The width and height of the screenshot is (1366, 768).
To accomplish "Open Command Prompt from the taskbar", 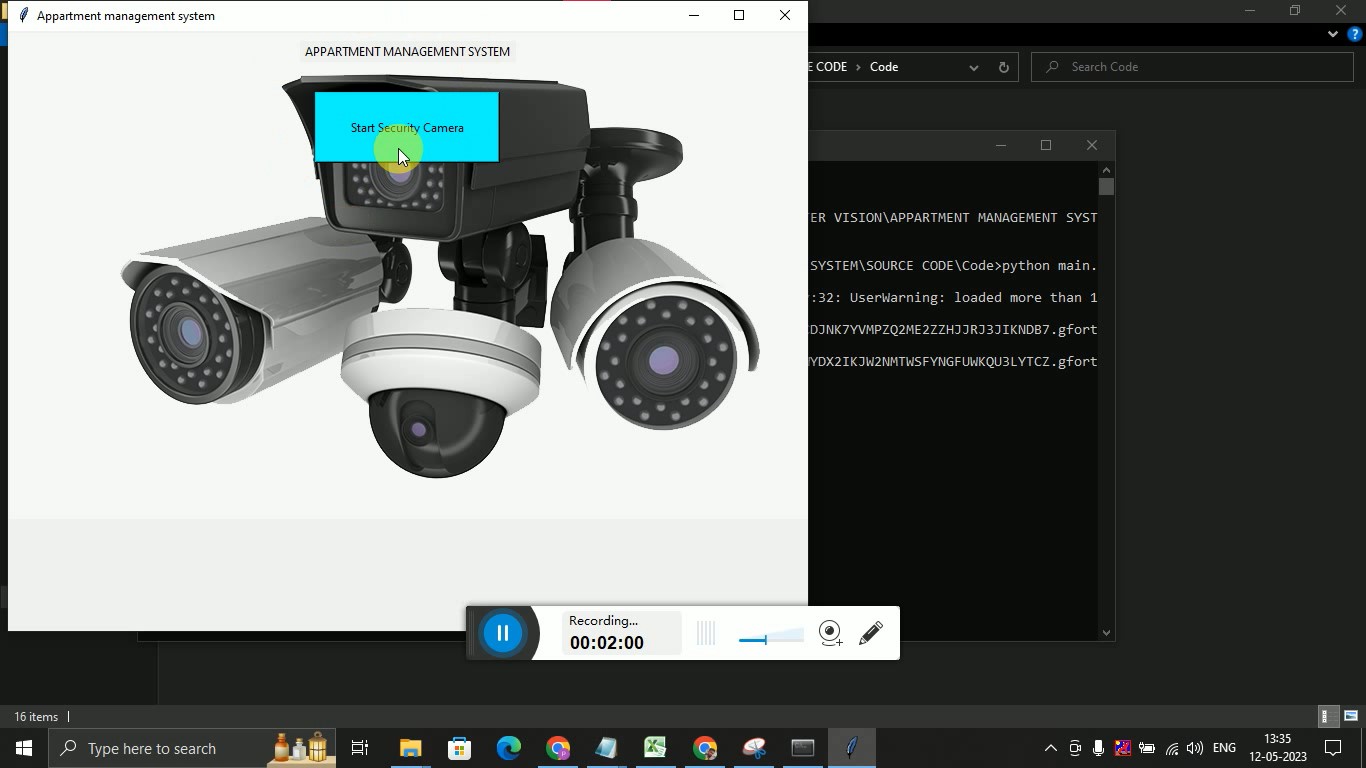I will pyautogui.click(x=803, y=748).
